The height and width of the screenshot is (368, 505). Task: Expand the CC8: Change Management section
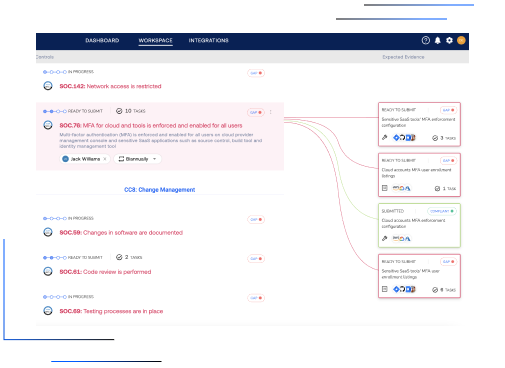click(160, 190)
